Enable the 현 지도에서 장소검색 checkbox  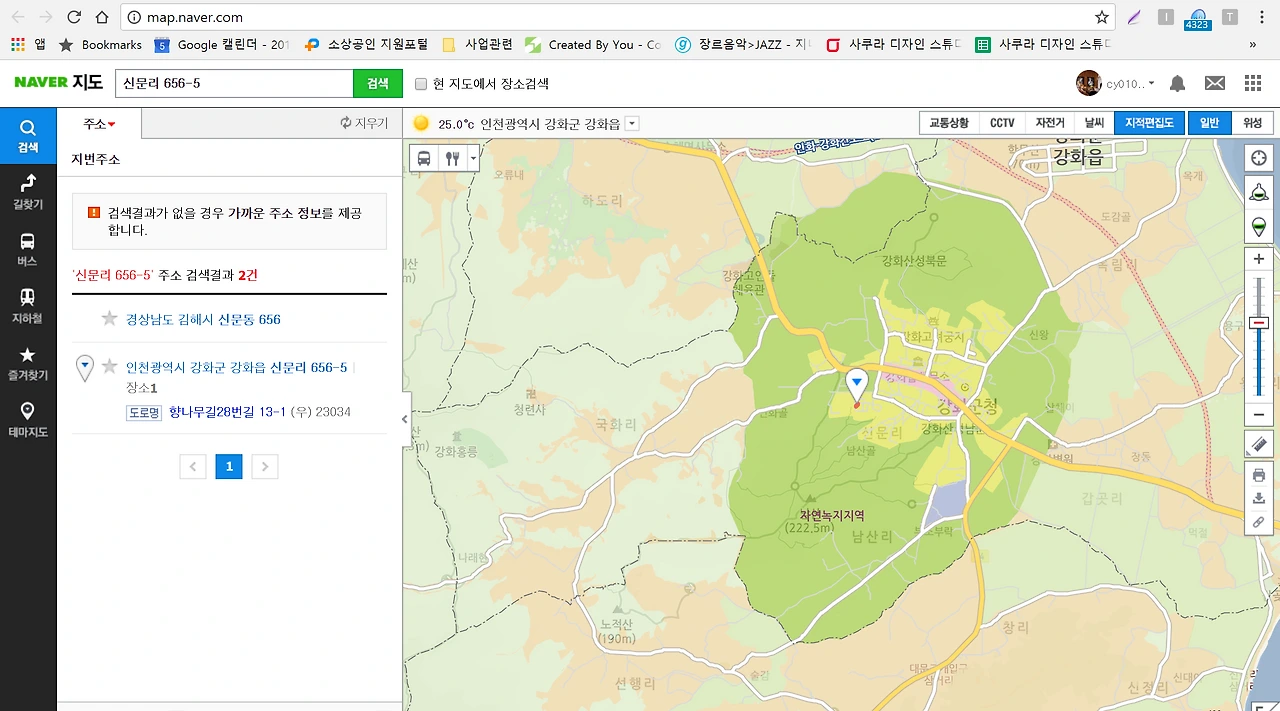tap(421, 84)
